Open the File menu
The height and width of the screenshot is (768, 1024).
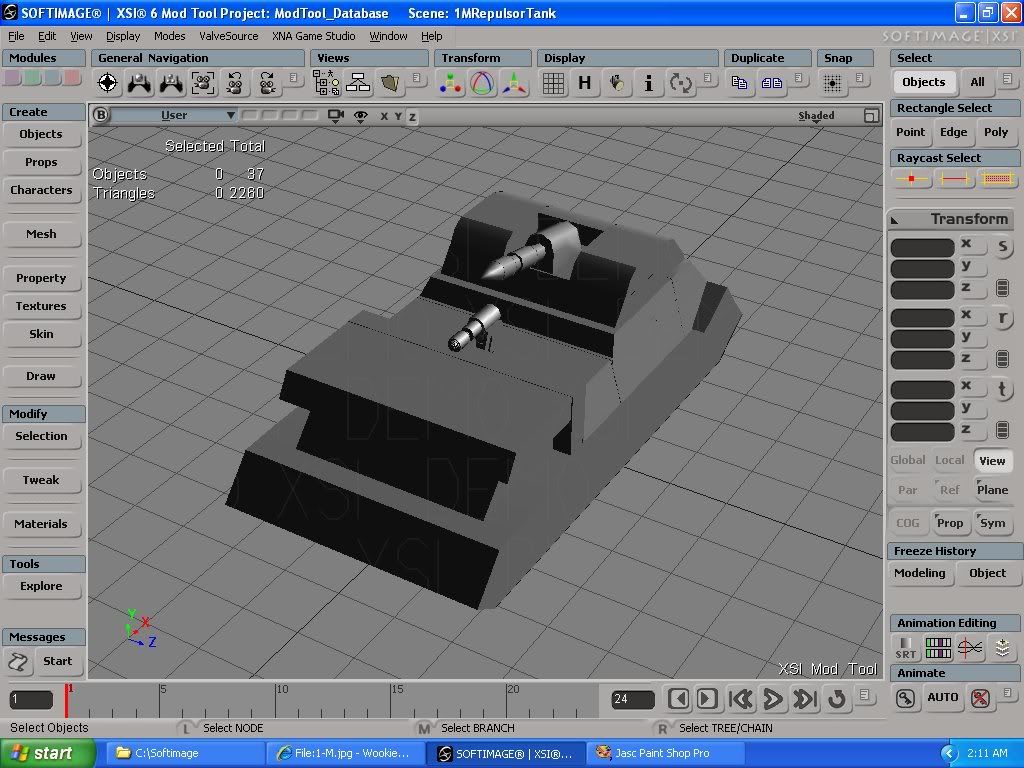coord(16,36)
